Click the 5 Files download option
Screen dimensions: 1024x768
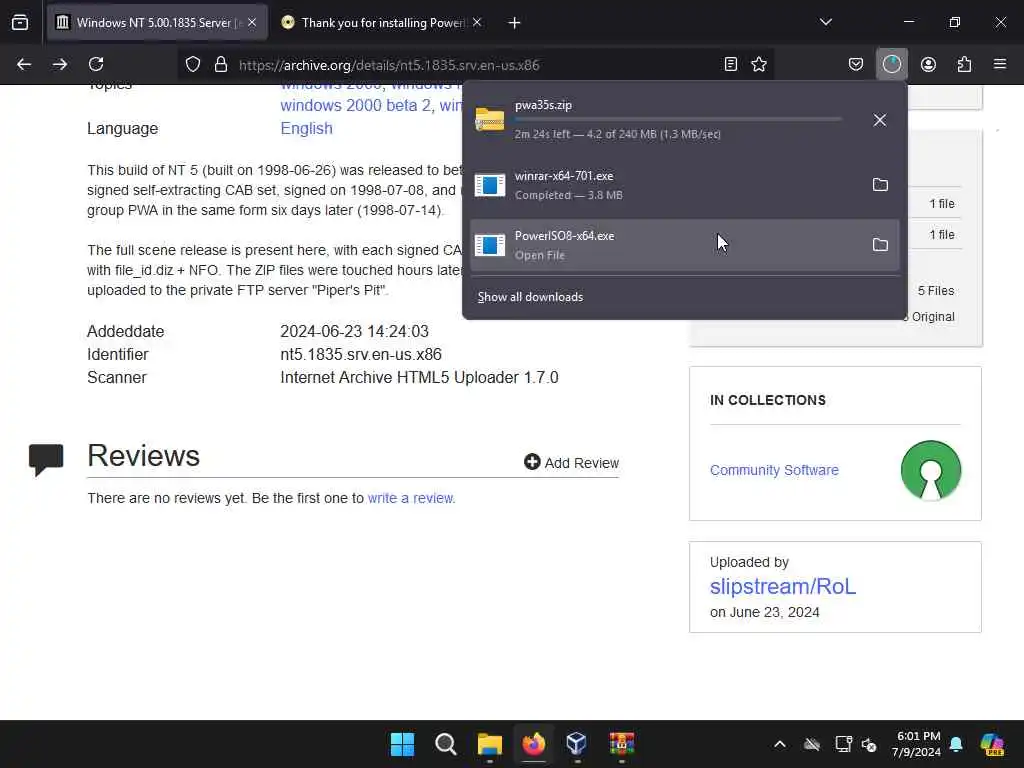pyautogui.click(x=935, y=291)
